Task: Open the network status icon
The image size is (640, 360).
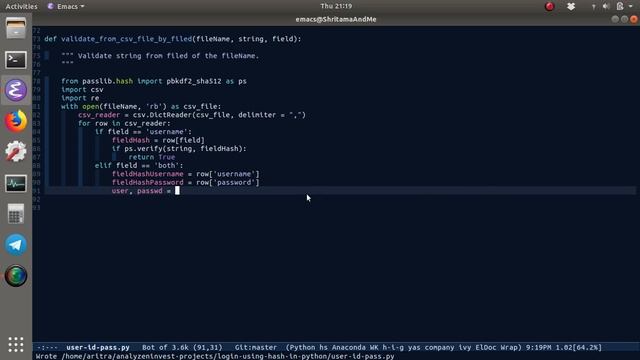Action: coord(593,7)
